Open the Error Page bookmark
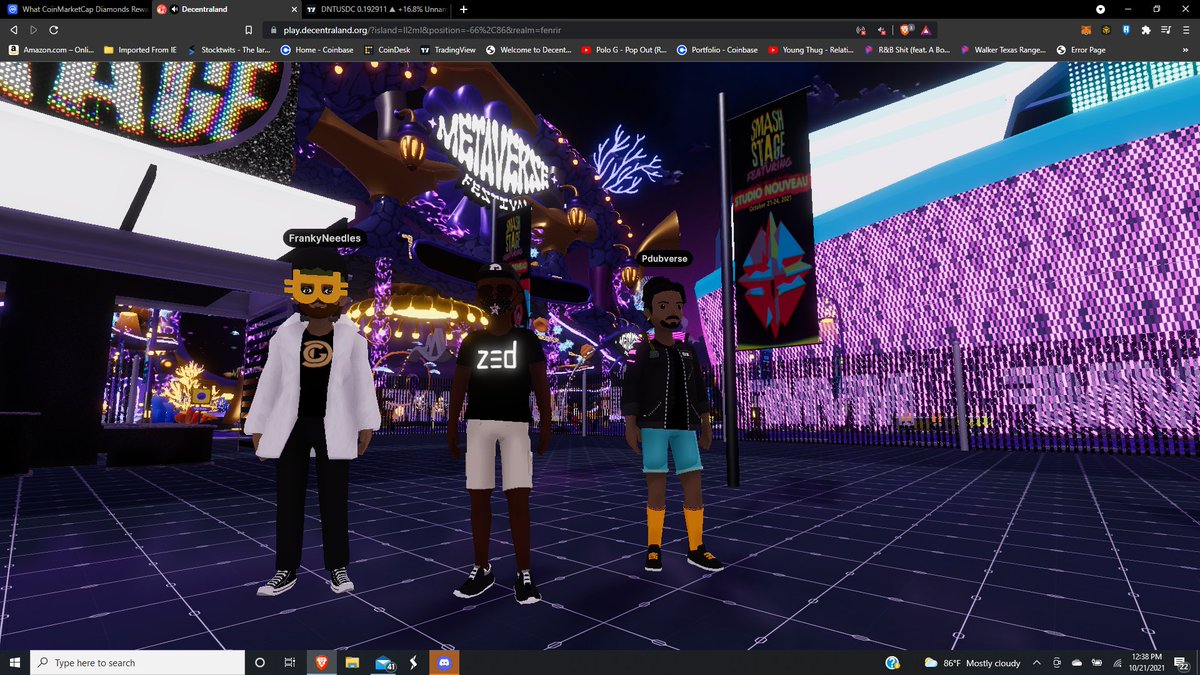 pos(1081,49)
